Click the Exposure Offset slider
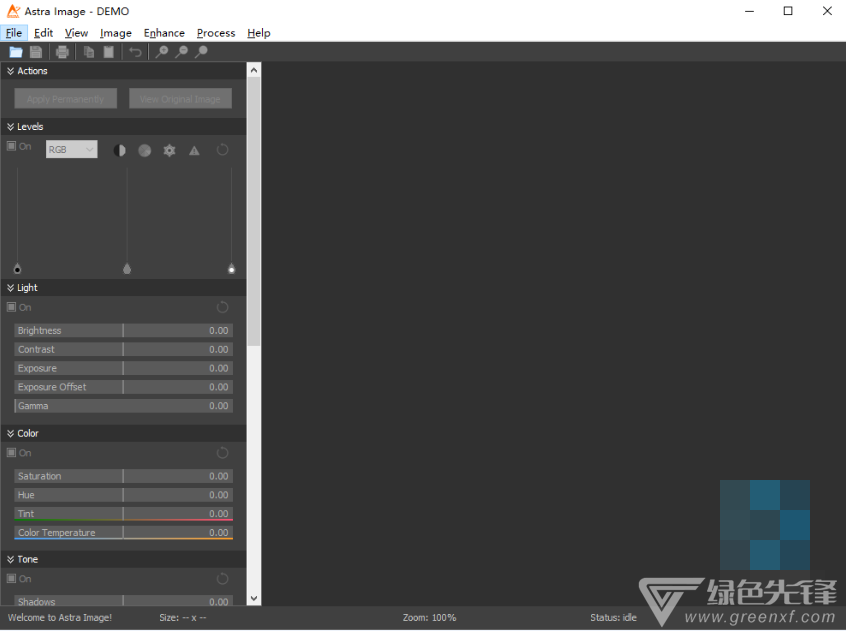846x631 pixels. pos(124,387)
